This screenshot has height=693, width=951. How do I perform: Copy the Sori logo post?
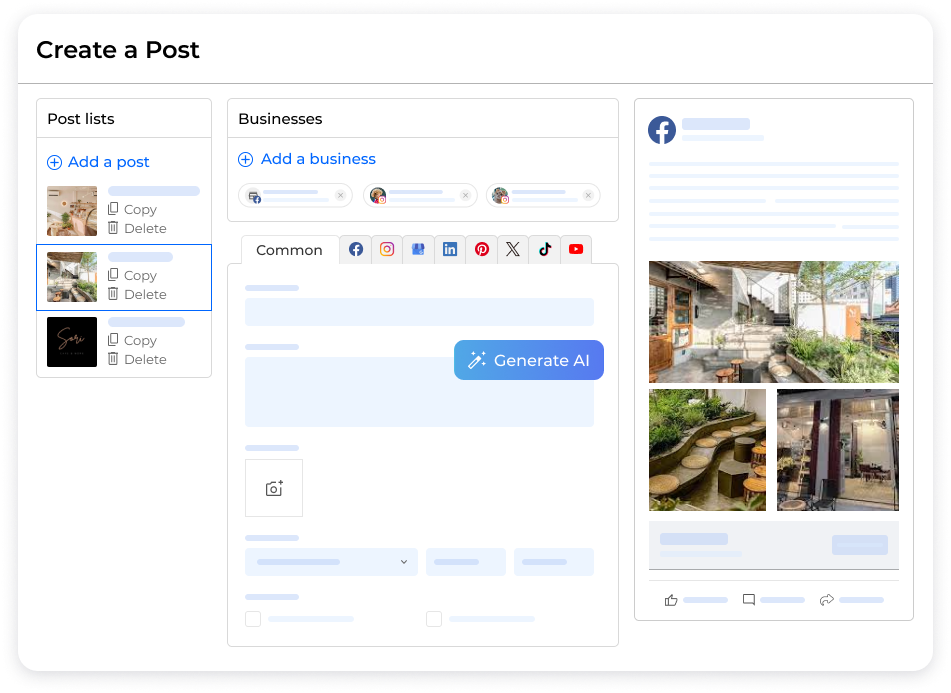coord(132,340)
